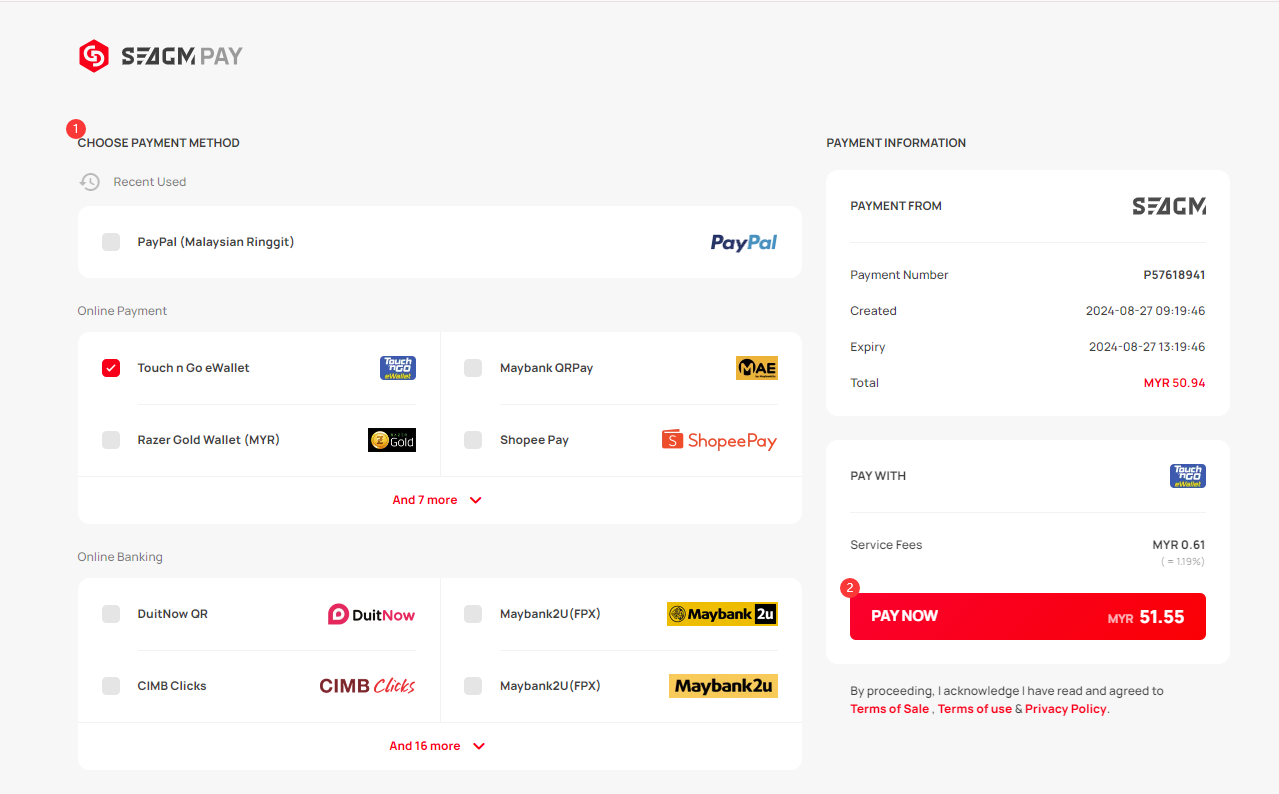Click the Maybank QRPay label
The width and height of the screenshot is (1279, 794).
pyautogui.click(x=547, y=368)
